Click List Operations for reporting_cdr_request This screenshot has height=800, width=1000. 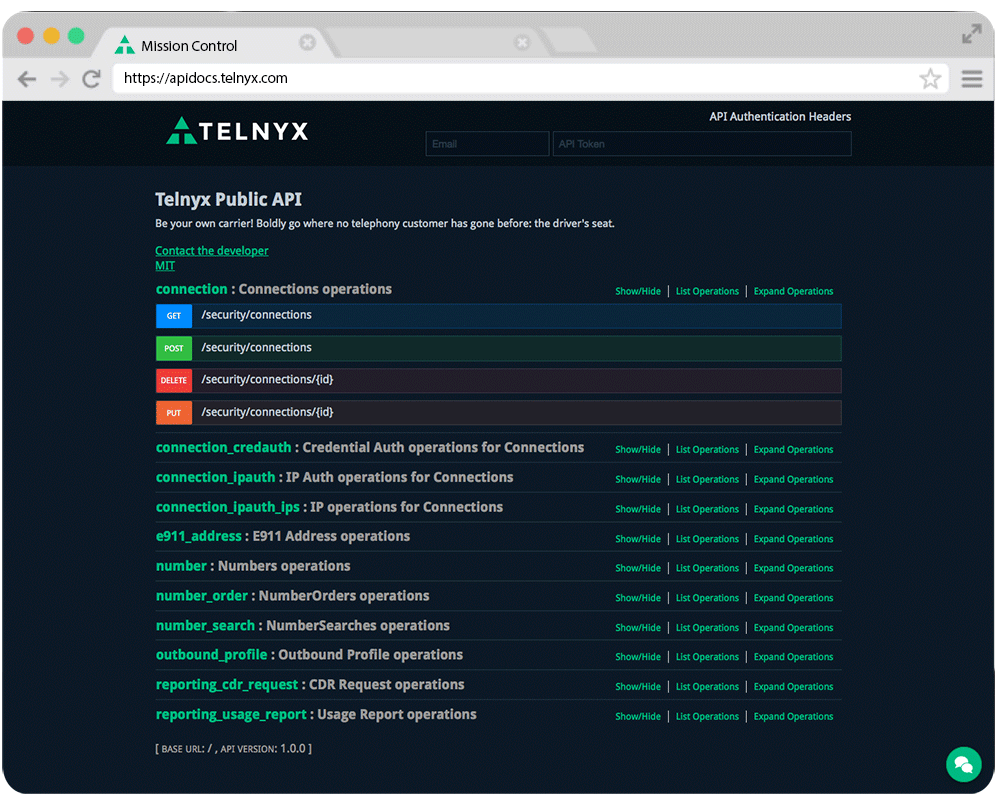point(707,687)
